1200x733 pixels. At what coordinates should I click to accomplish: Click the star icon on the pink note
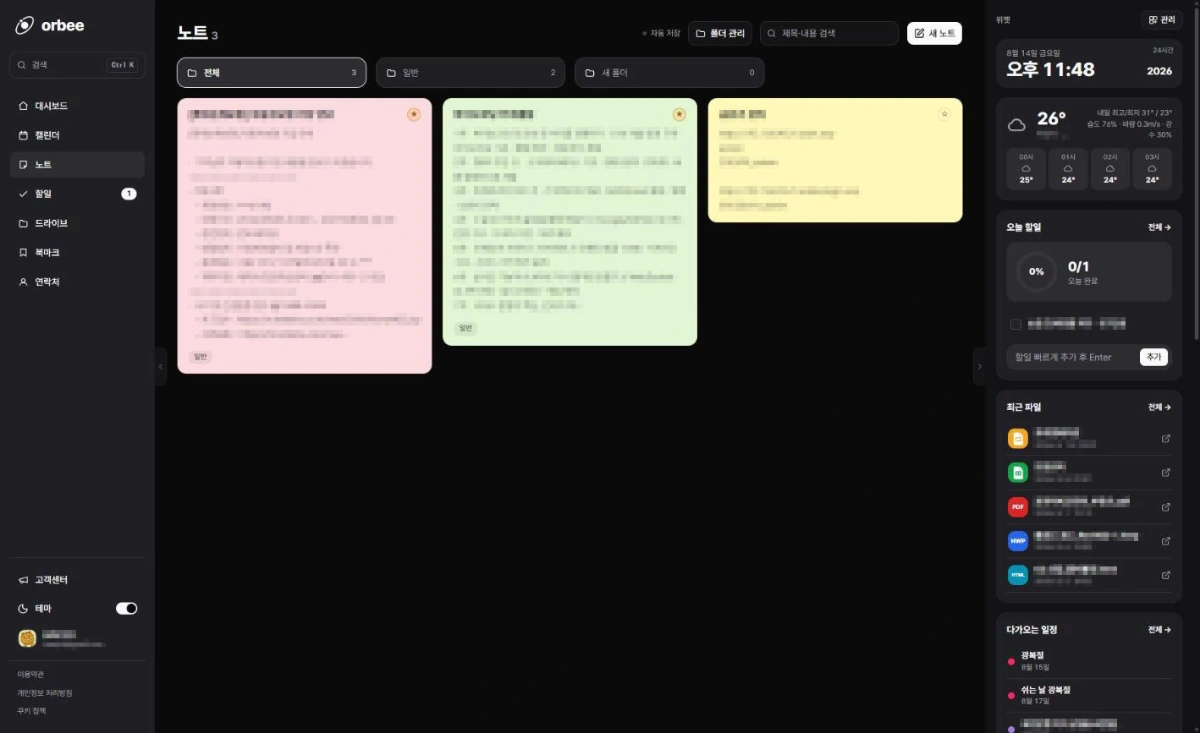[414, 115]
